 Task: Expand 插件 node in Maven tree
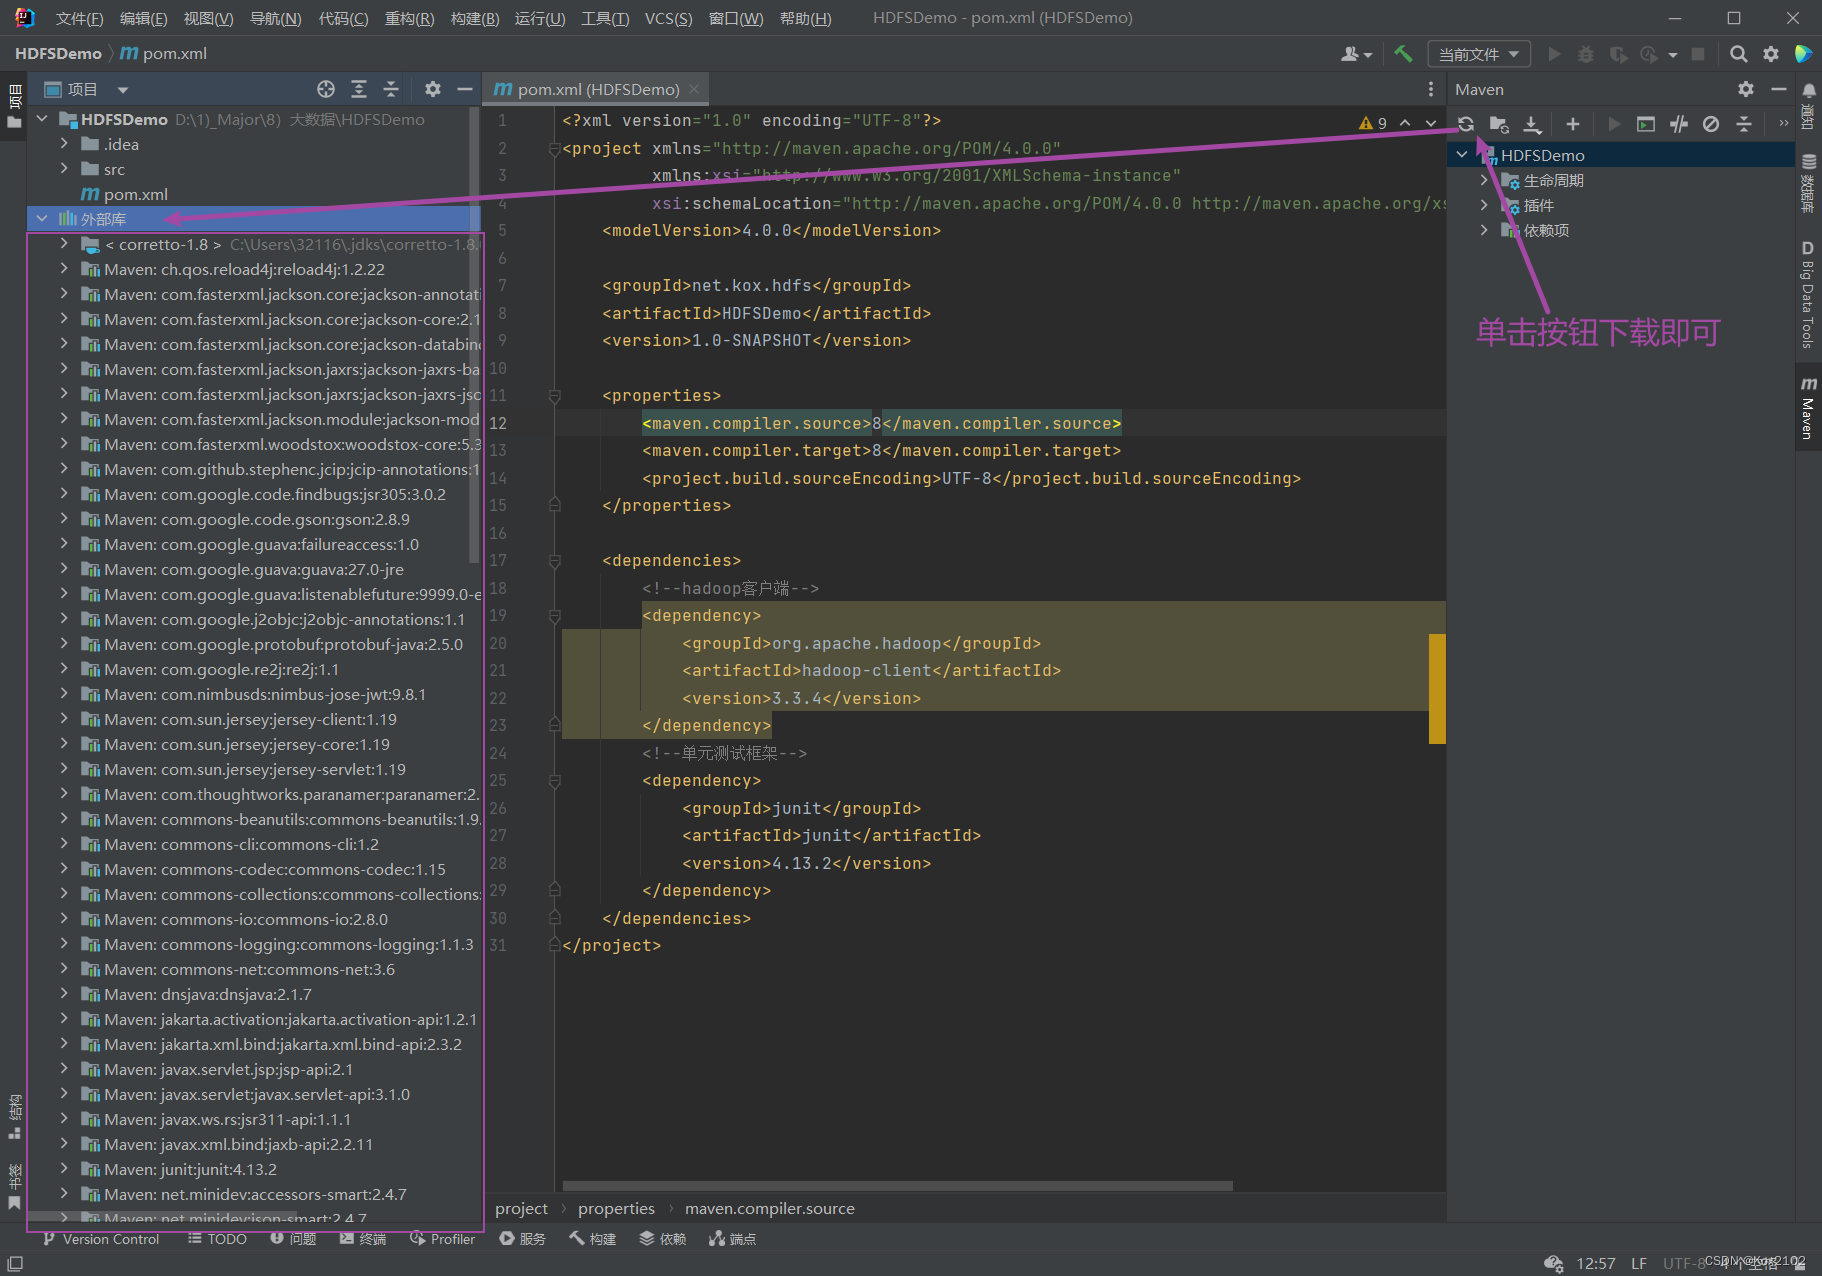pyautogui.click(x=1484, y=205)
